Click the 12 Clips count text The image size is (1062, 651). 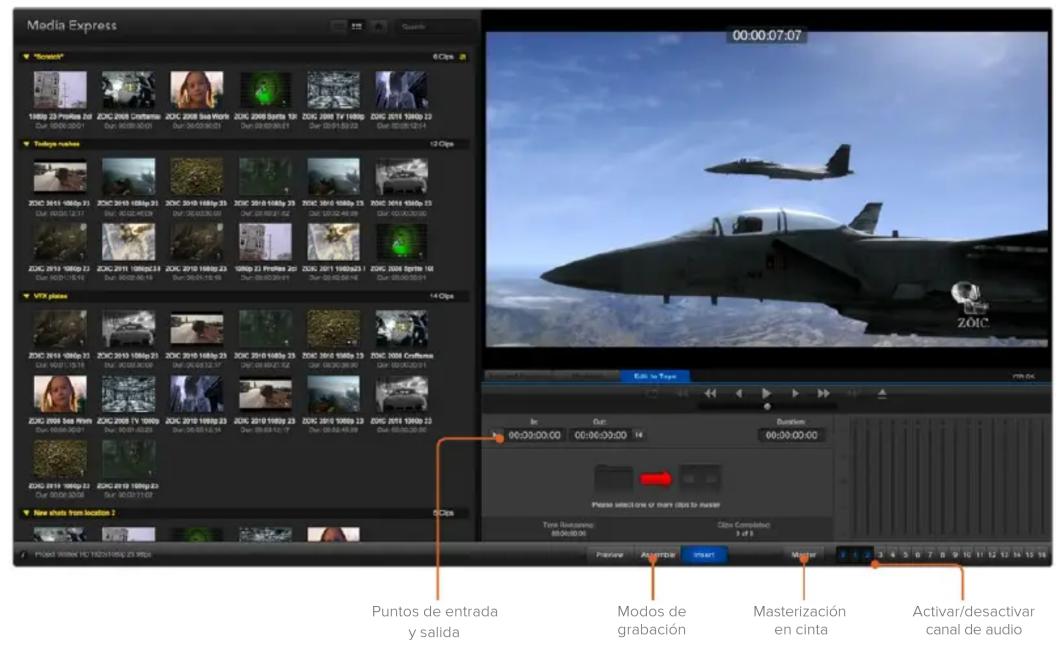[x=442, y=144]
